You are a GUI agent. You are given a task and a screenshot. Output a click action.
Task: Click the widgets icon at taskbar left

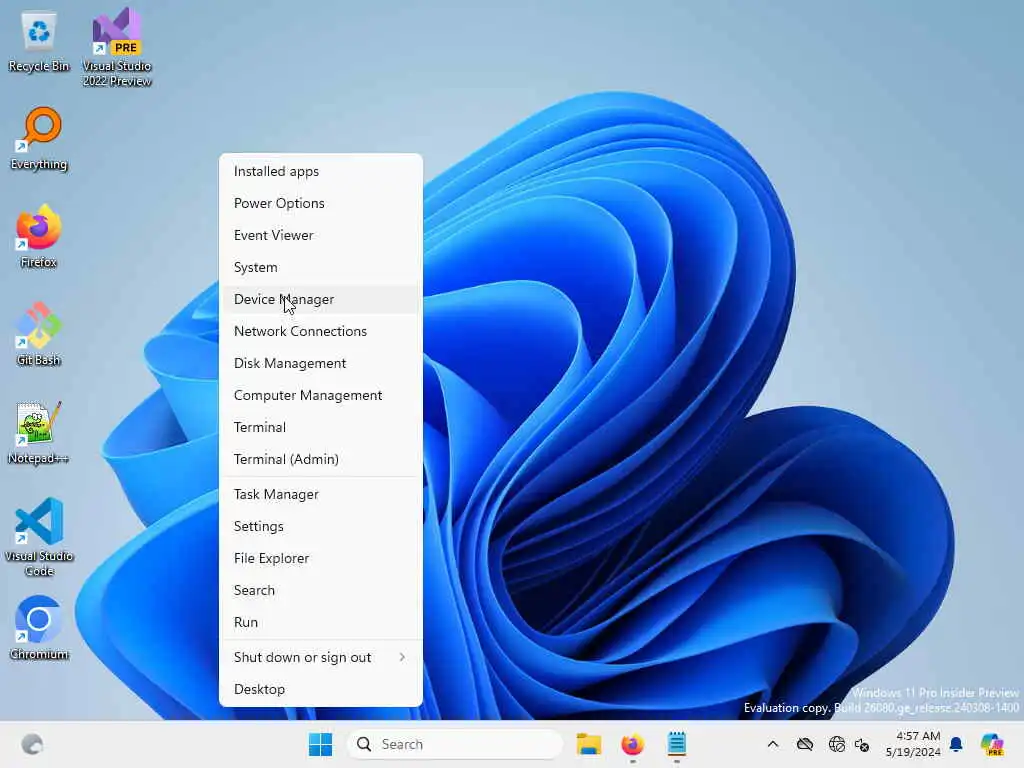(x=32, y=744)
